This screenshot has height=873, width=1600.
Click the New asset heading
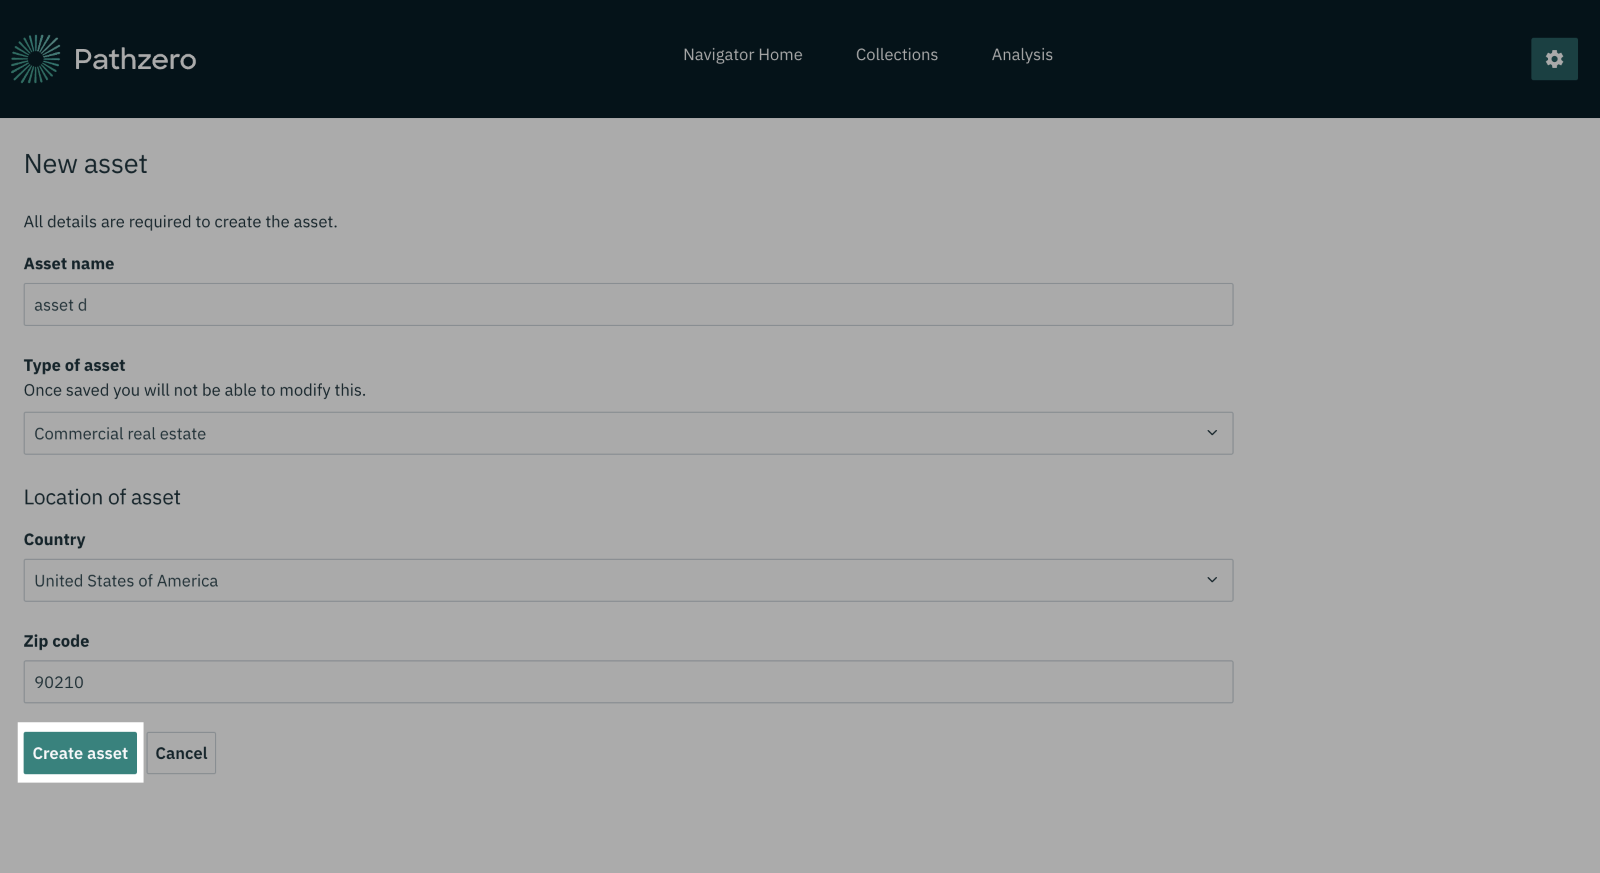(x=86, y=164)
